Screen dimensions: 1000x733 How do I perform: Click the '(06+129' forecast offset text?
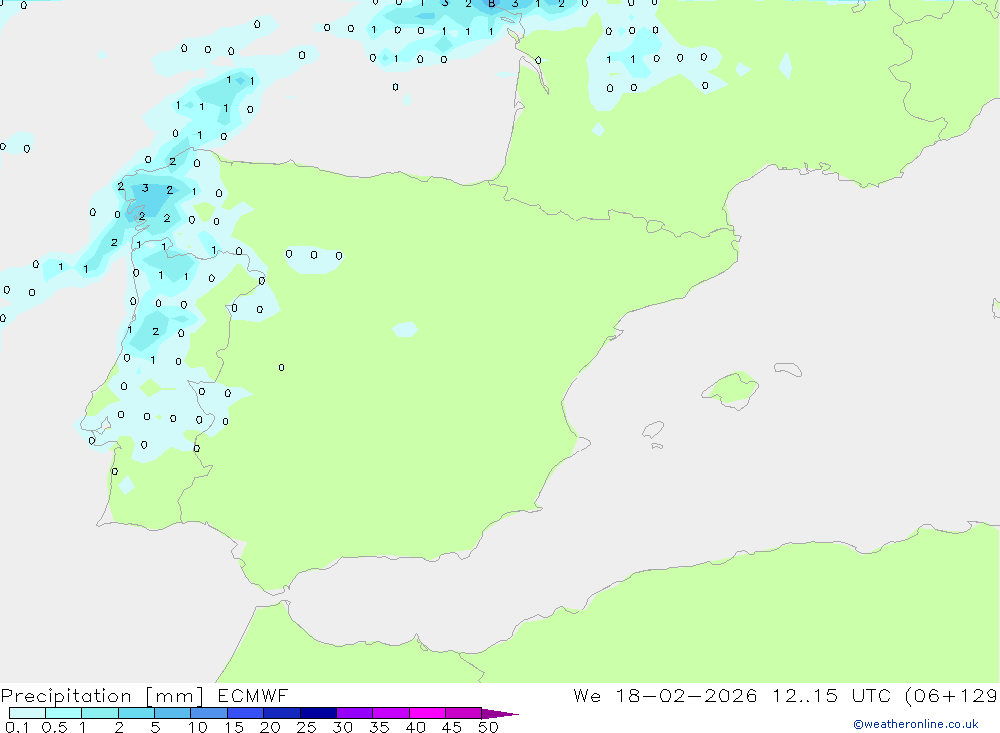pos(951,695)
